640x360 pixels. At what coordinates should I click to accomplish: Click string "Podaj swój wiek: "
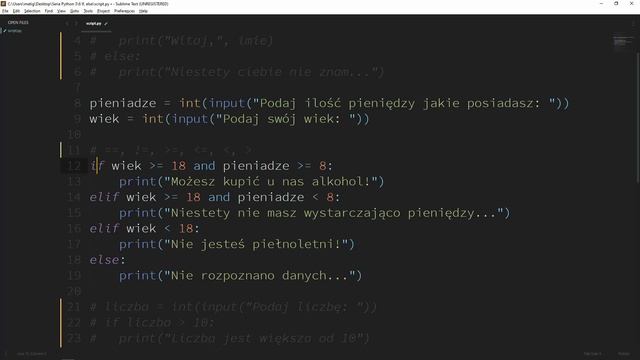point(286,119)
